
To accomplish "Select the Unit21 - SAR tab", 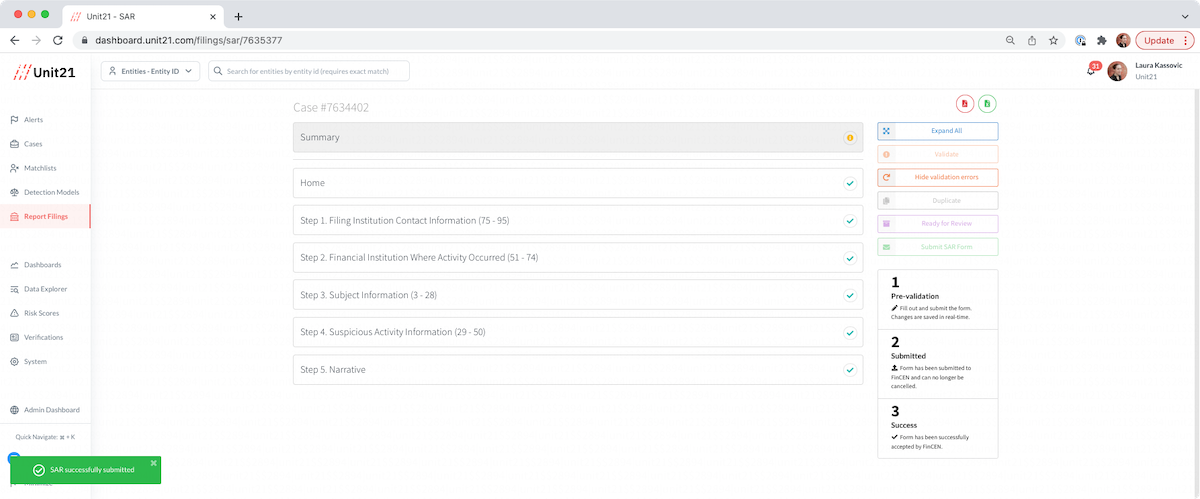I will pos(143,17).
